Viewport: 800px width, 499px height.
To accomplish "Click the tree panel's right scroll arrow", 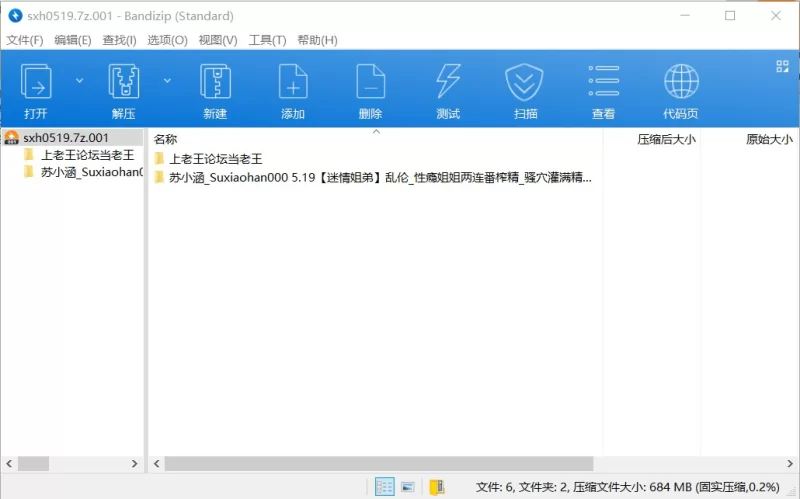I will coord(135,463).
